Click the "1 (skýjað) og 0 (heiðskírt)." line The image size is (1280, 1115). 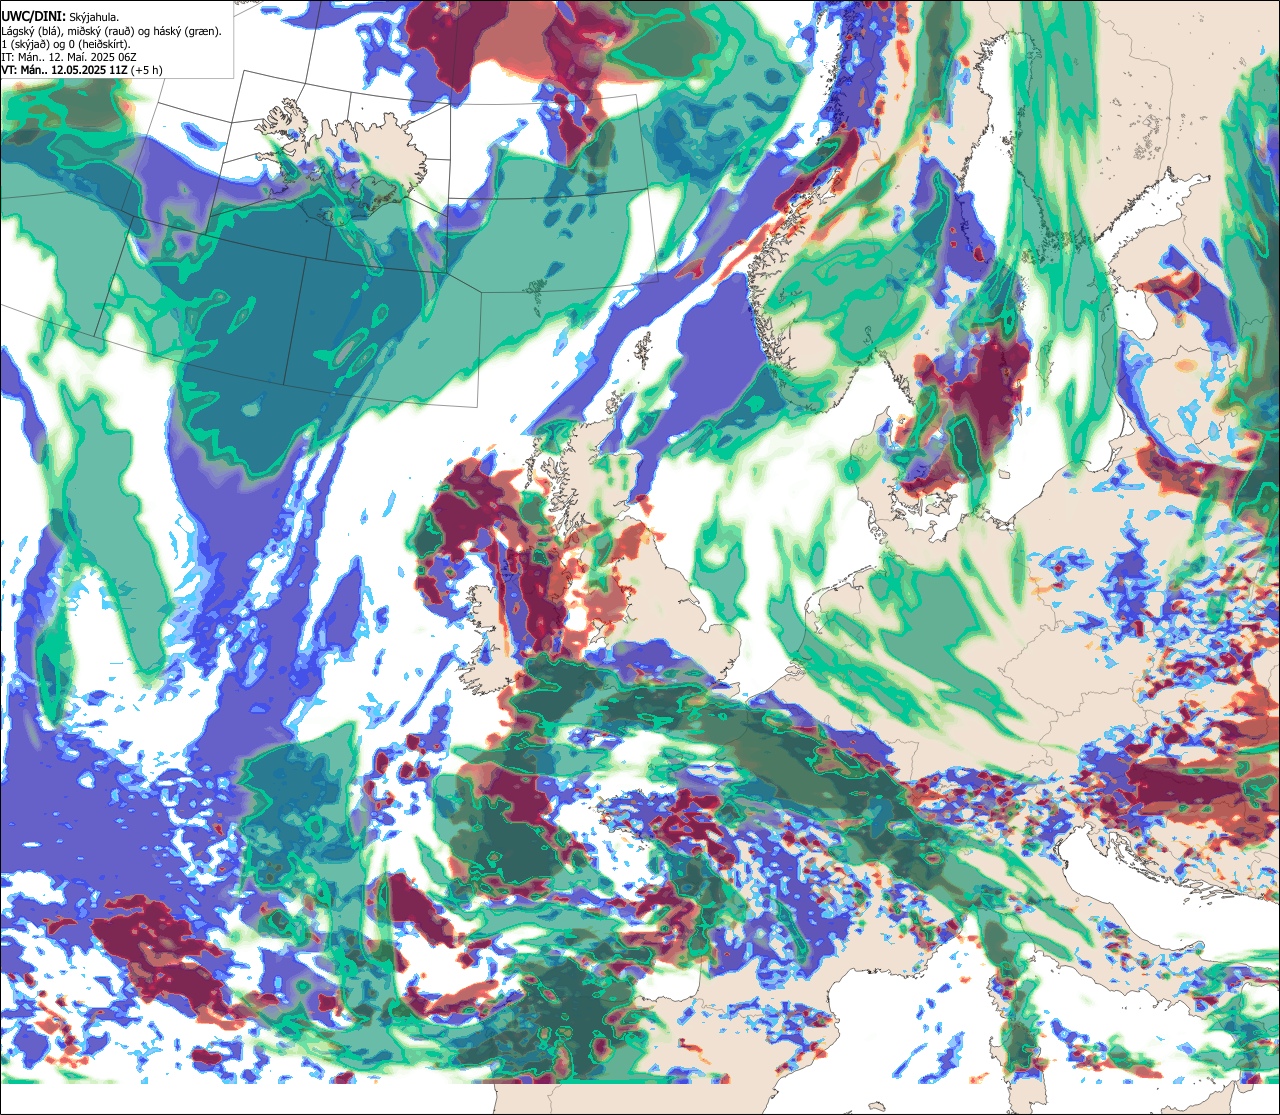(65, 44)
